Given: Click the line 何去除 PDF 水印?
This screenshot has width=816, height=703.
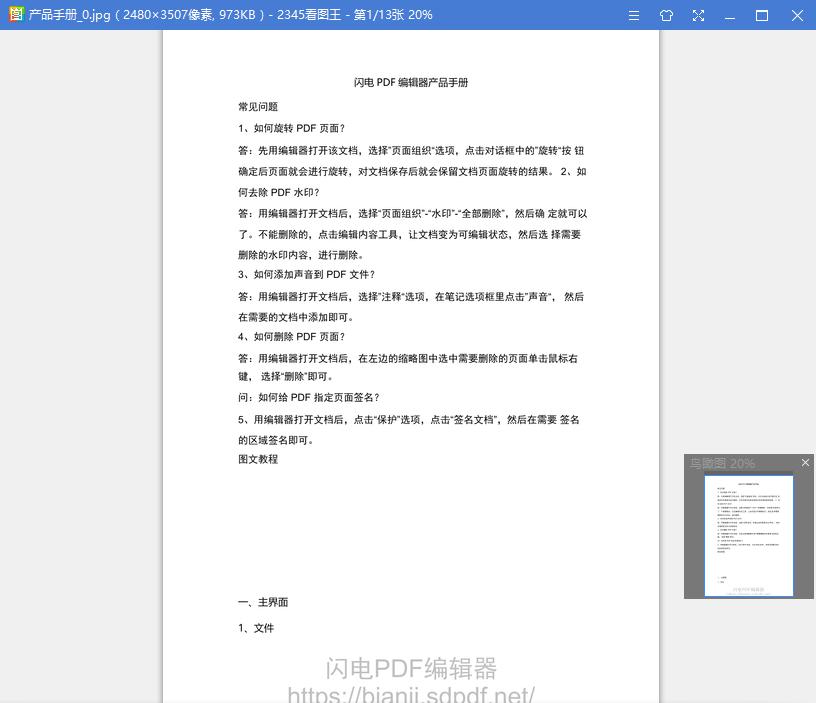Looking at the screenshot, I should pos(278,193).
